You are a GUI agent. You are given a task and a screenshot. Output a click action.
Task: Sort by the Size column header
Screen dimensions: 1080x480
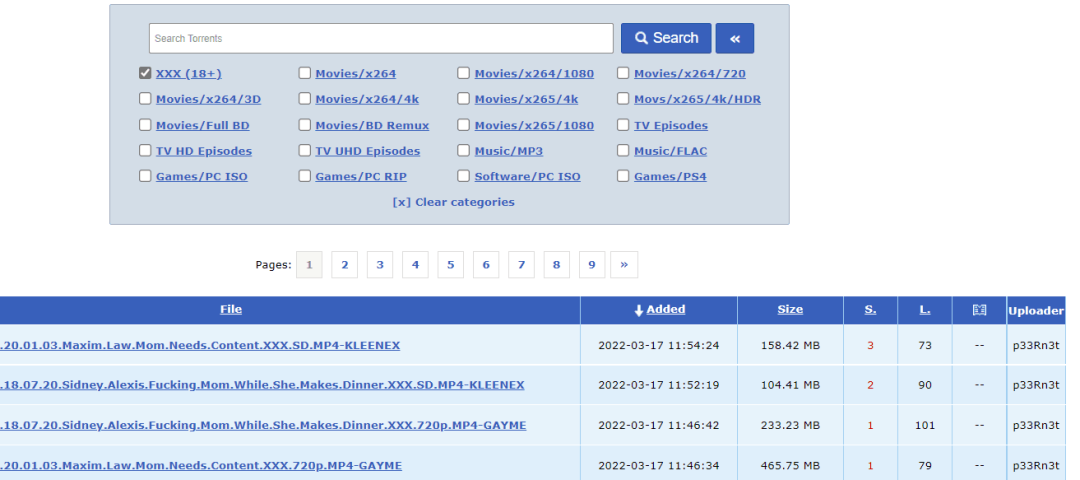click(x=790, y=309)
